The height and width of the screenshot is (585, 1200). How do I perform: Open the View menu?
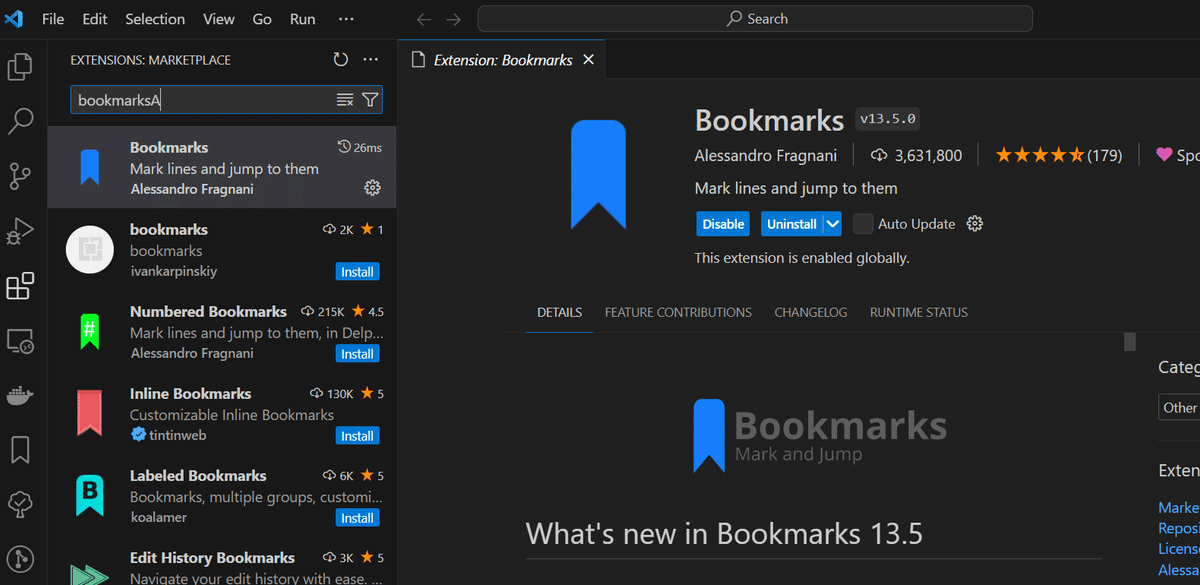219,19
